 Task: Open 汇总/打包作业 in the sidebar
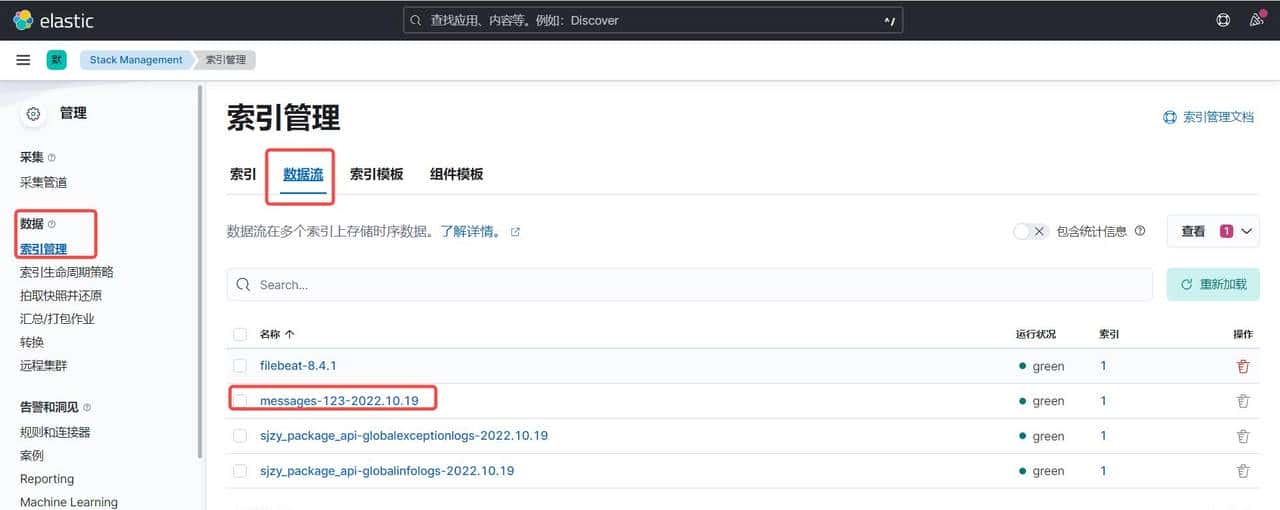click(57, 319)
